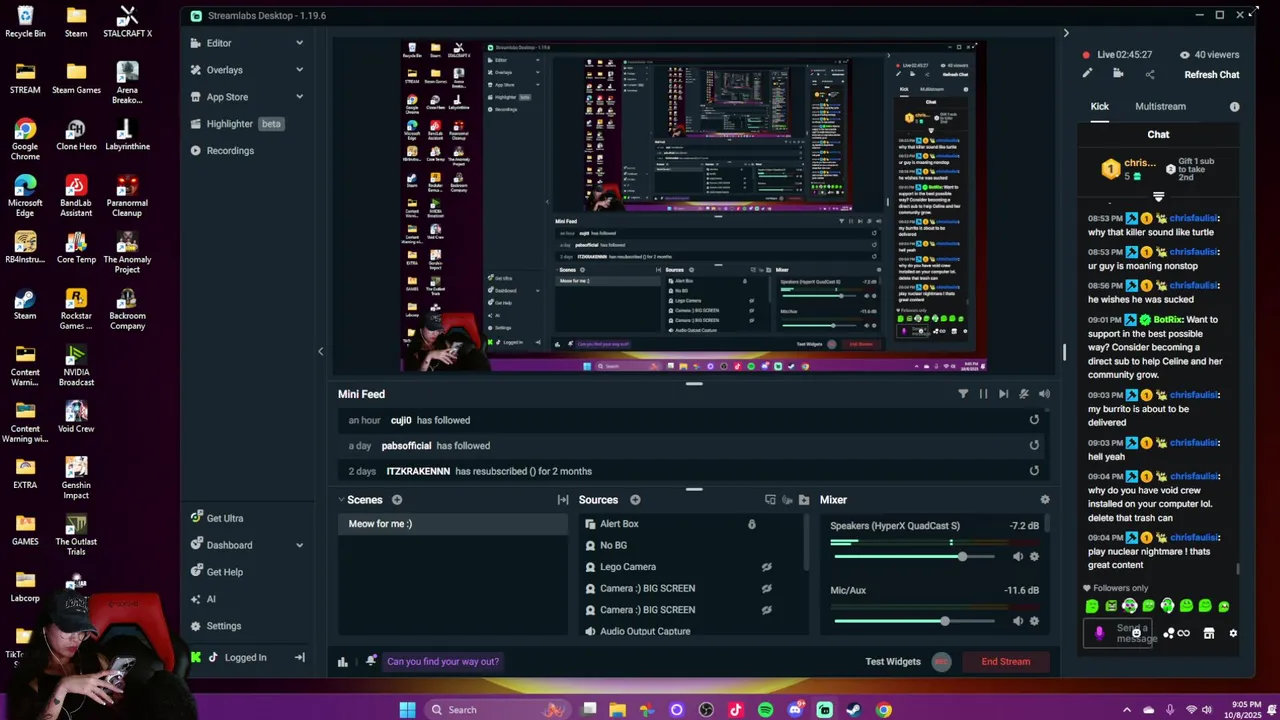
Task: Click Refresh Chat
Action: pyautogui.click(x=1212, y=75)
